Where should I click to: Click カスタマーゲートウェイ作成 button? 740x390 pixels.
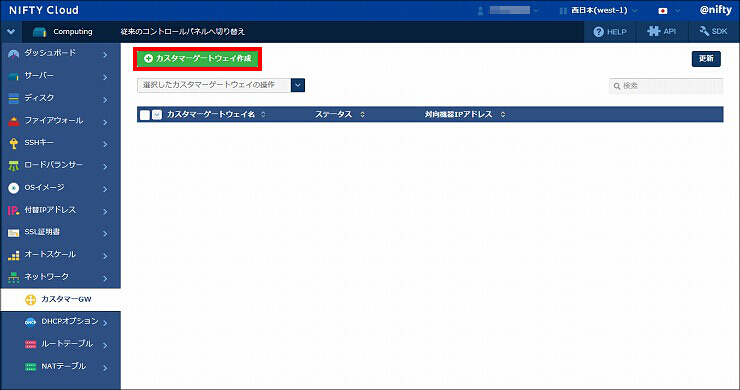[x=198, y=59]
